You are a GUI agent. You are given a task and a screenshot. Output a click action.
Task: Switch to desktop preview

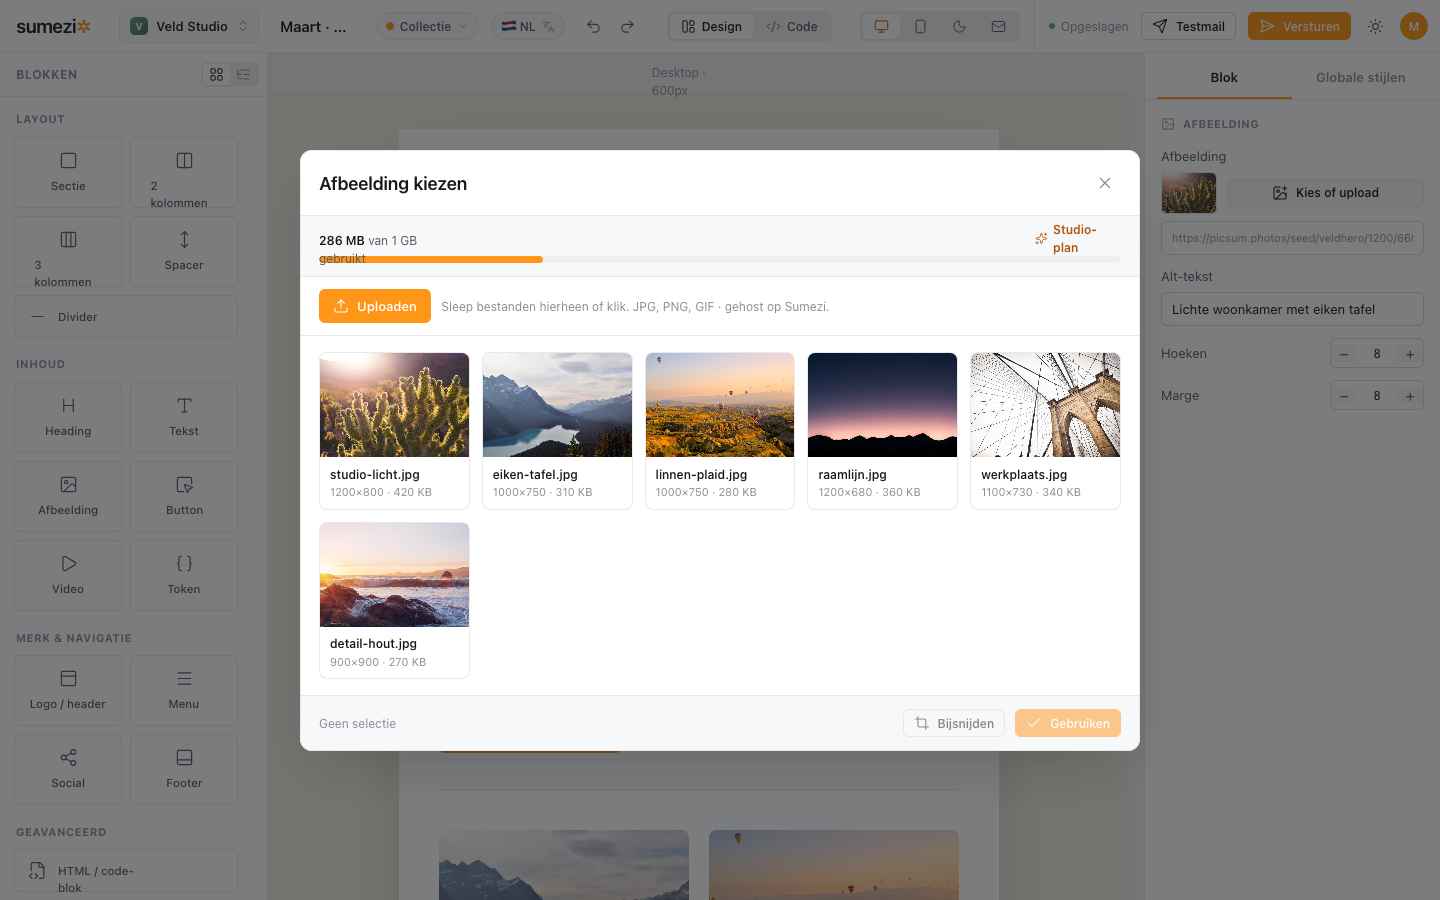coord(881,27)
